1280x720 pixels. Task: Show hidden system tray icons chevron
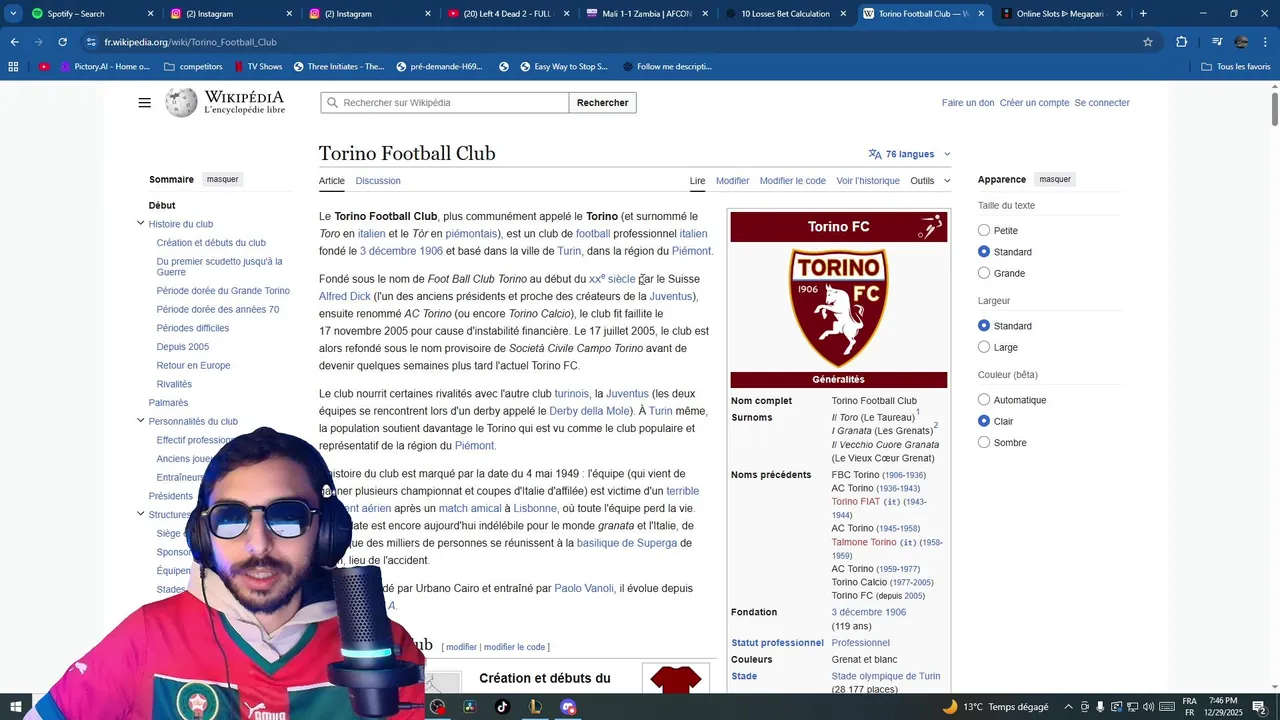point(1068,707)
